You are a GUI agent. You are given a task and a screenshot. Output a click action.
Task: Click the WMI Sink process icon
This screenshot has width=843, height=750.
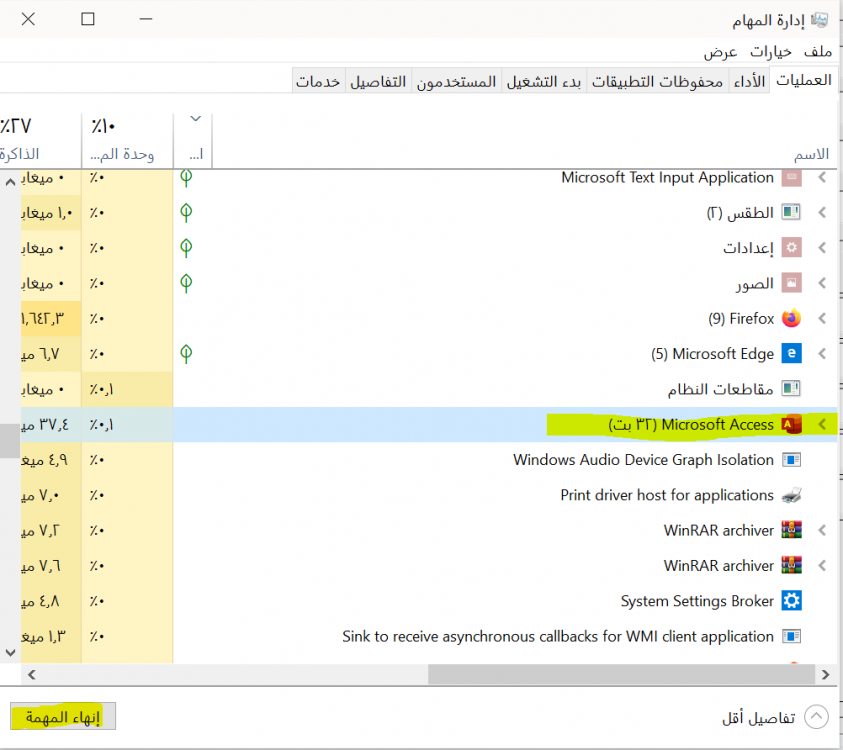791,636
